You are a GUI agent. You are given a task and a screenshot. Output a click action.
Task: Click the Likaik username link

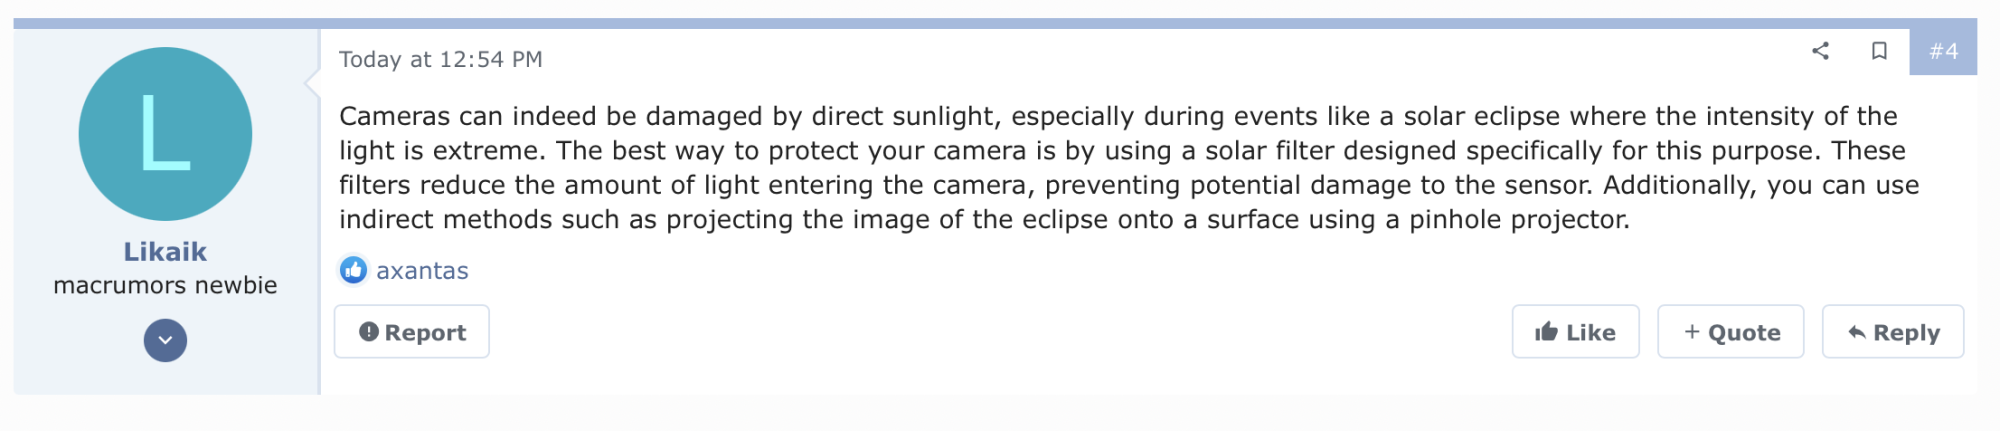click(x=165, y=252)
